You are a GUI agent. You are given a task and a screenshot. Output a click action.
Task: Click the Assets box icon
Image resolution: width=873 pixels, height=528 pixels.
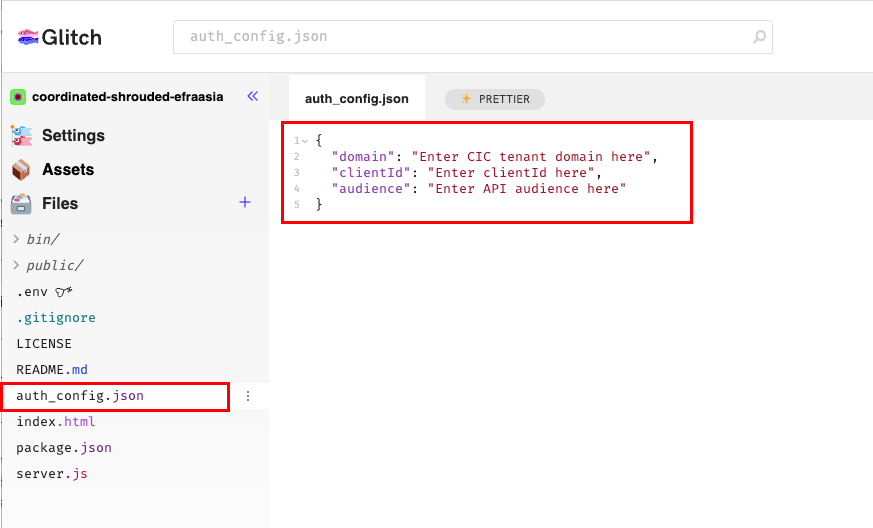(x=21, y=170)
